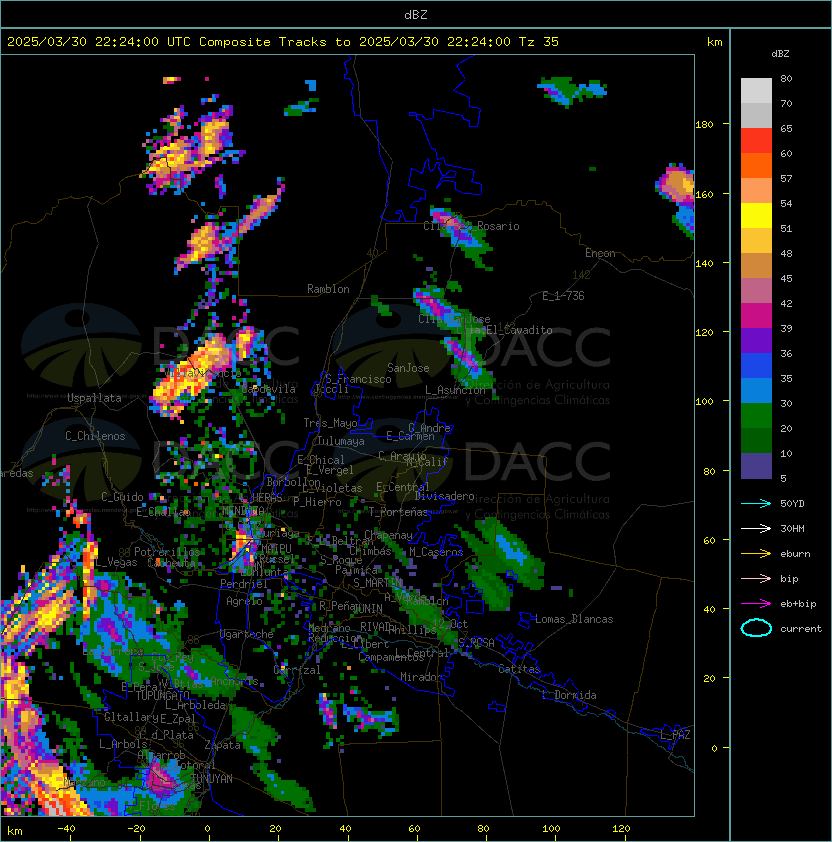The image size is (832, 842).
Task: Click the 'Potrerillos' place label
Action: coord(167,552)
